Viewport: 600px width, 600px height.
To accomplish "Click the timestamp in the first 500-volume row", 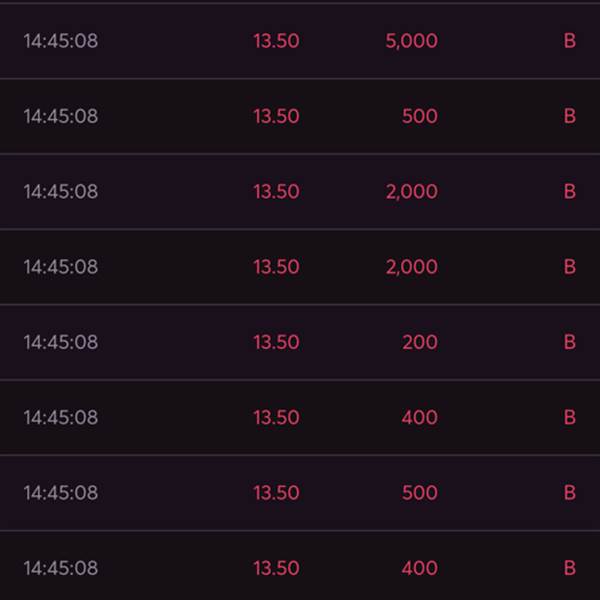I will pyautogui.click(x=61, y=116).
